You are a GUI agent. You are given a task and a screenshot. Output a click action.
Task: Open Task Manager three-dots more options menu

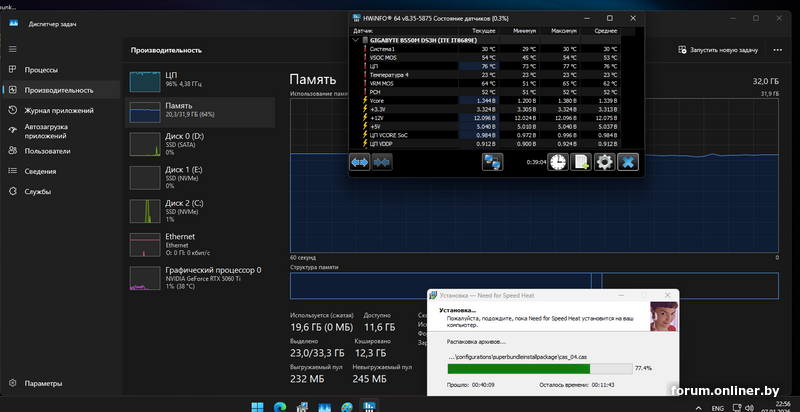pos(783,48)
